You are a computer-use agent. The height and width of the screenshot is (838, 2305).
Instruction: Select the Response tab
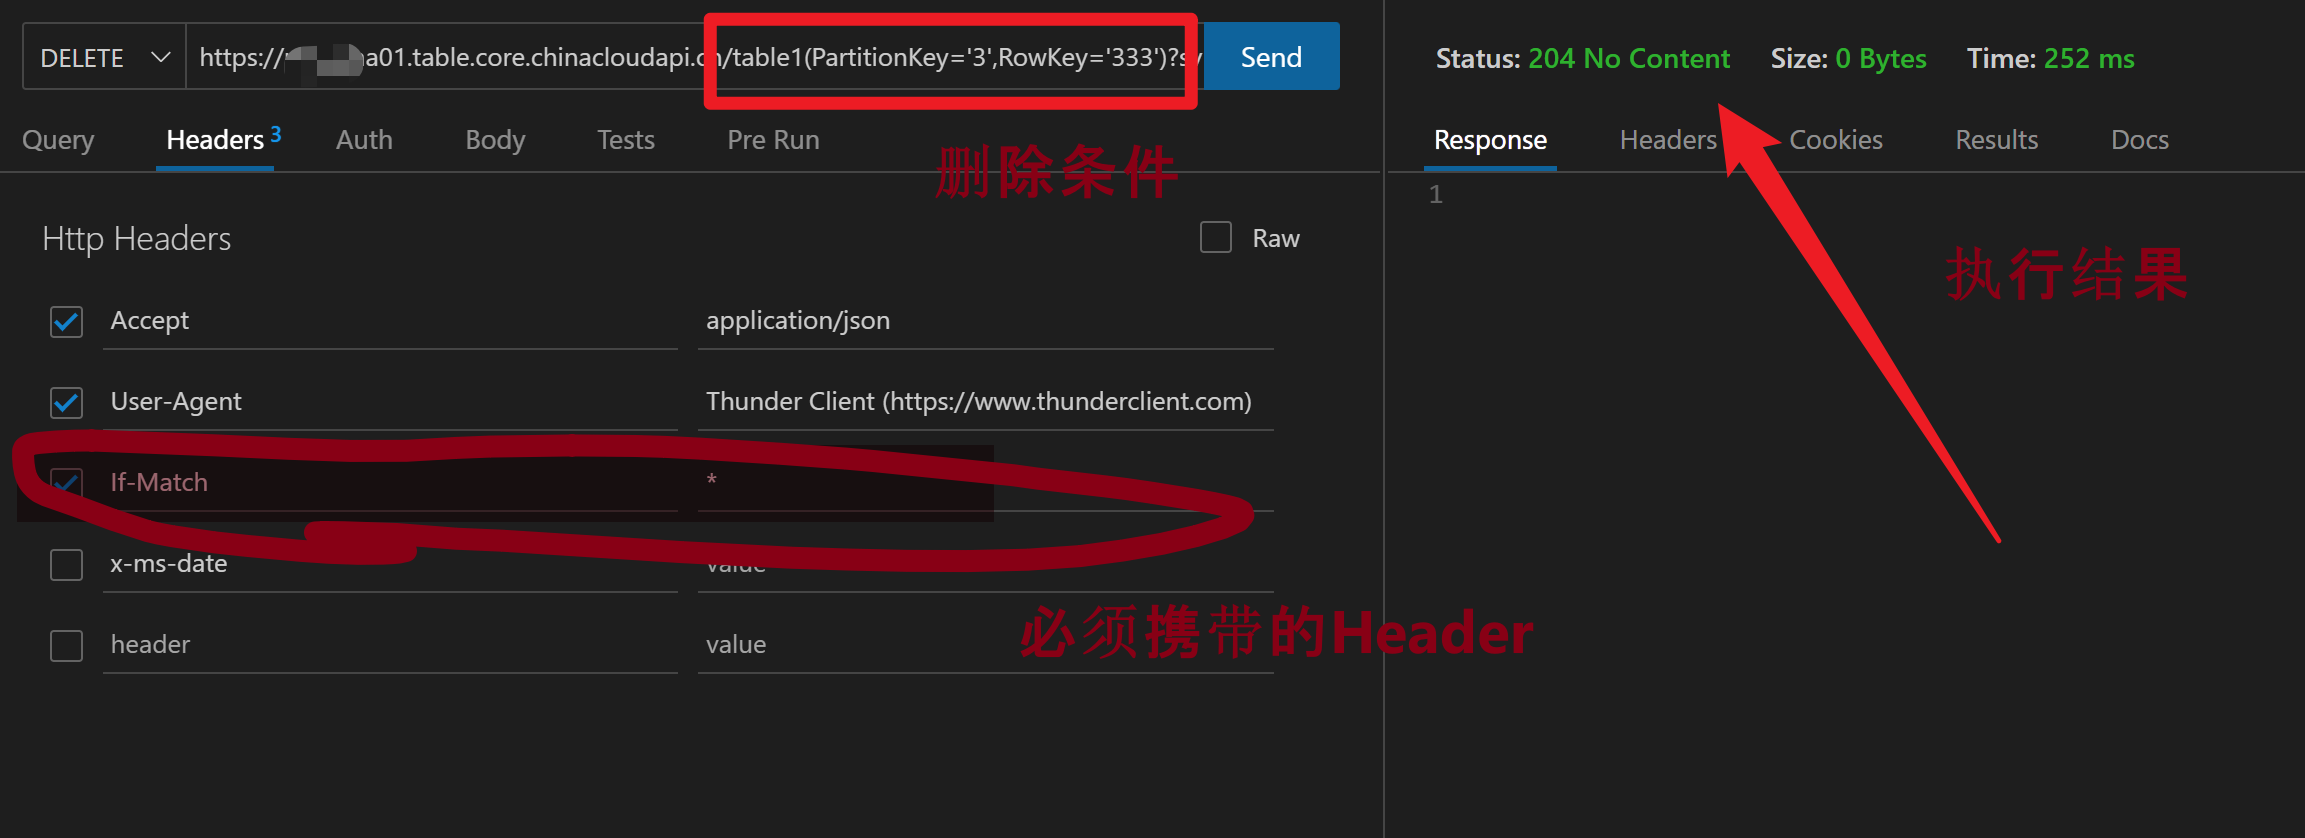click(x=1490, y=140)
